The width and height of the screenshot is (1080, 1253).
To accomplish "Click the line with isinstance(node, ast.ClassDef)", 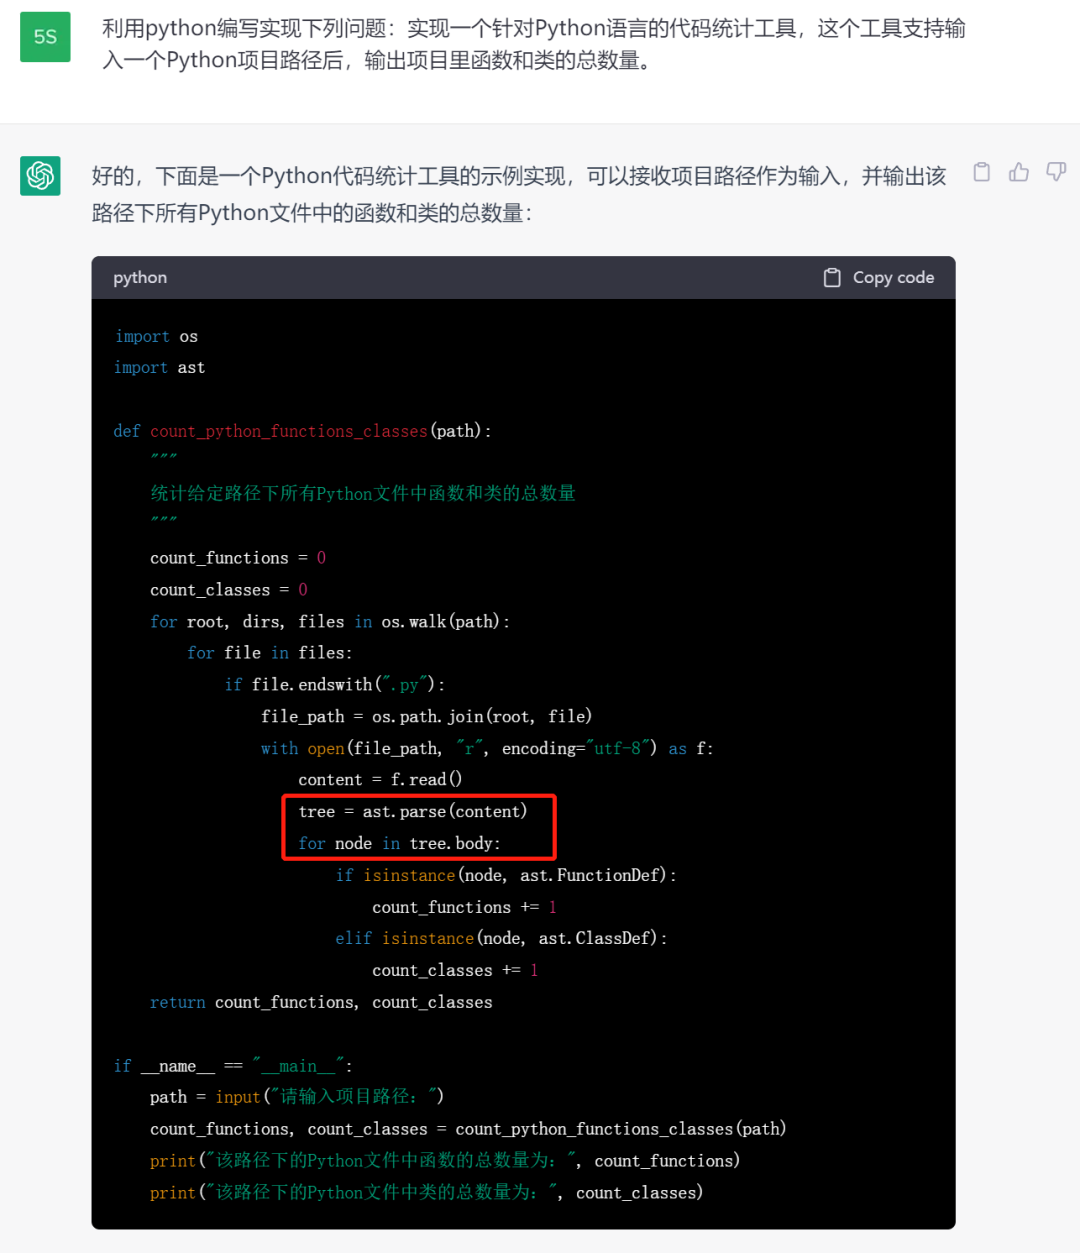I will (x=501, y=939).
